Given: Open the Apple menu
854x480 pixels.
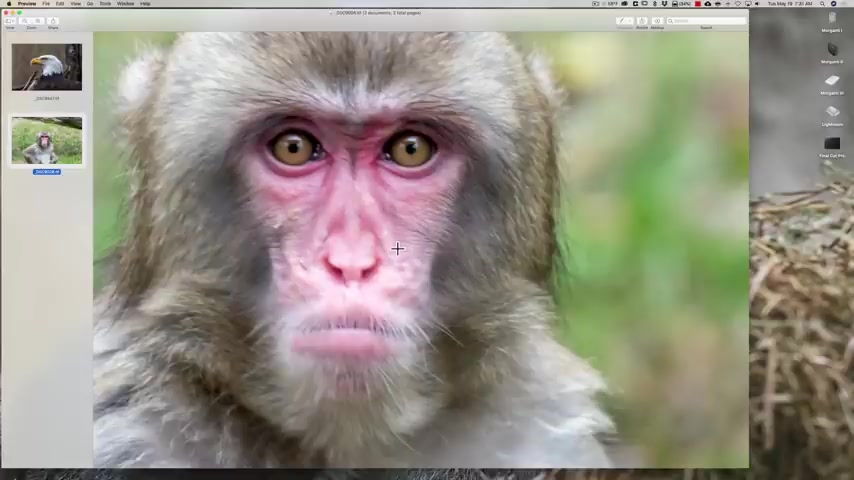Looking at the screenshot, I should coord(9,4).
